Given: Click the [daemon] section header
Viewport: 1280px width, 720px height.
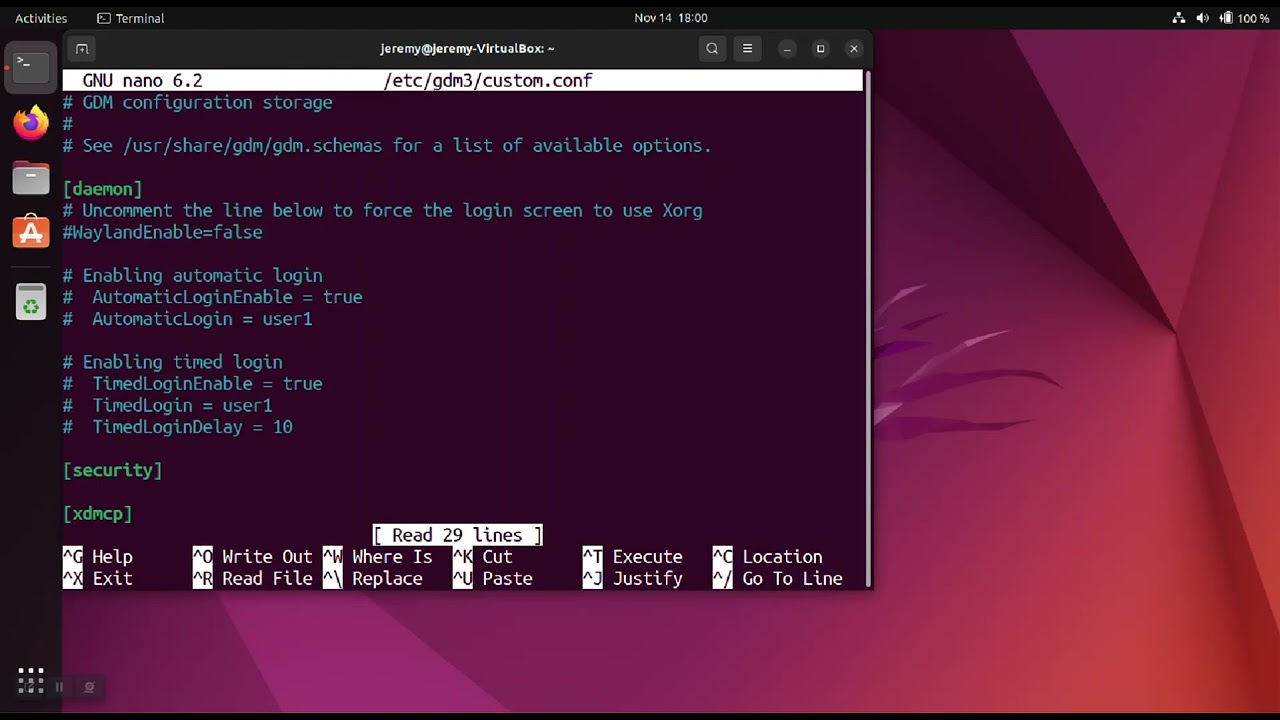Looking at the screenshot, I should [103, 189].
